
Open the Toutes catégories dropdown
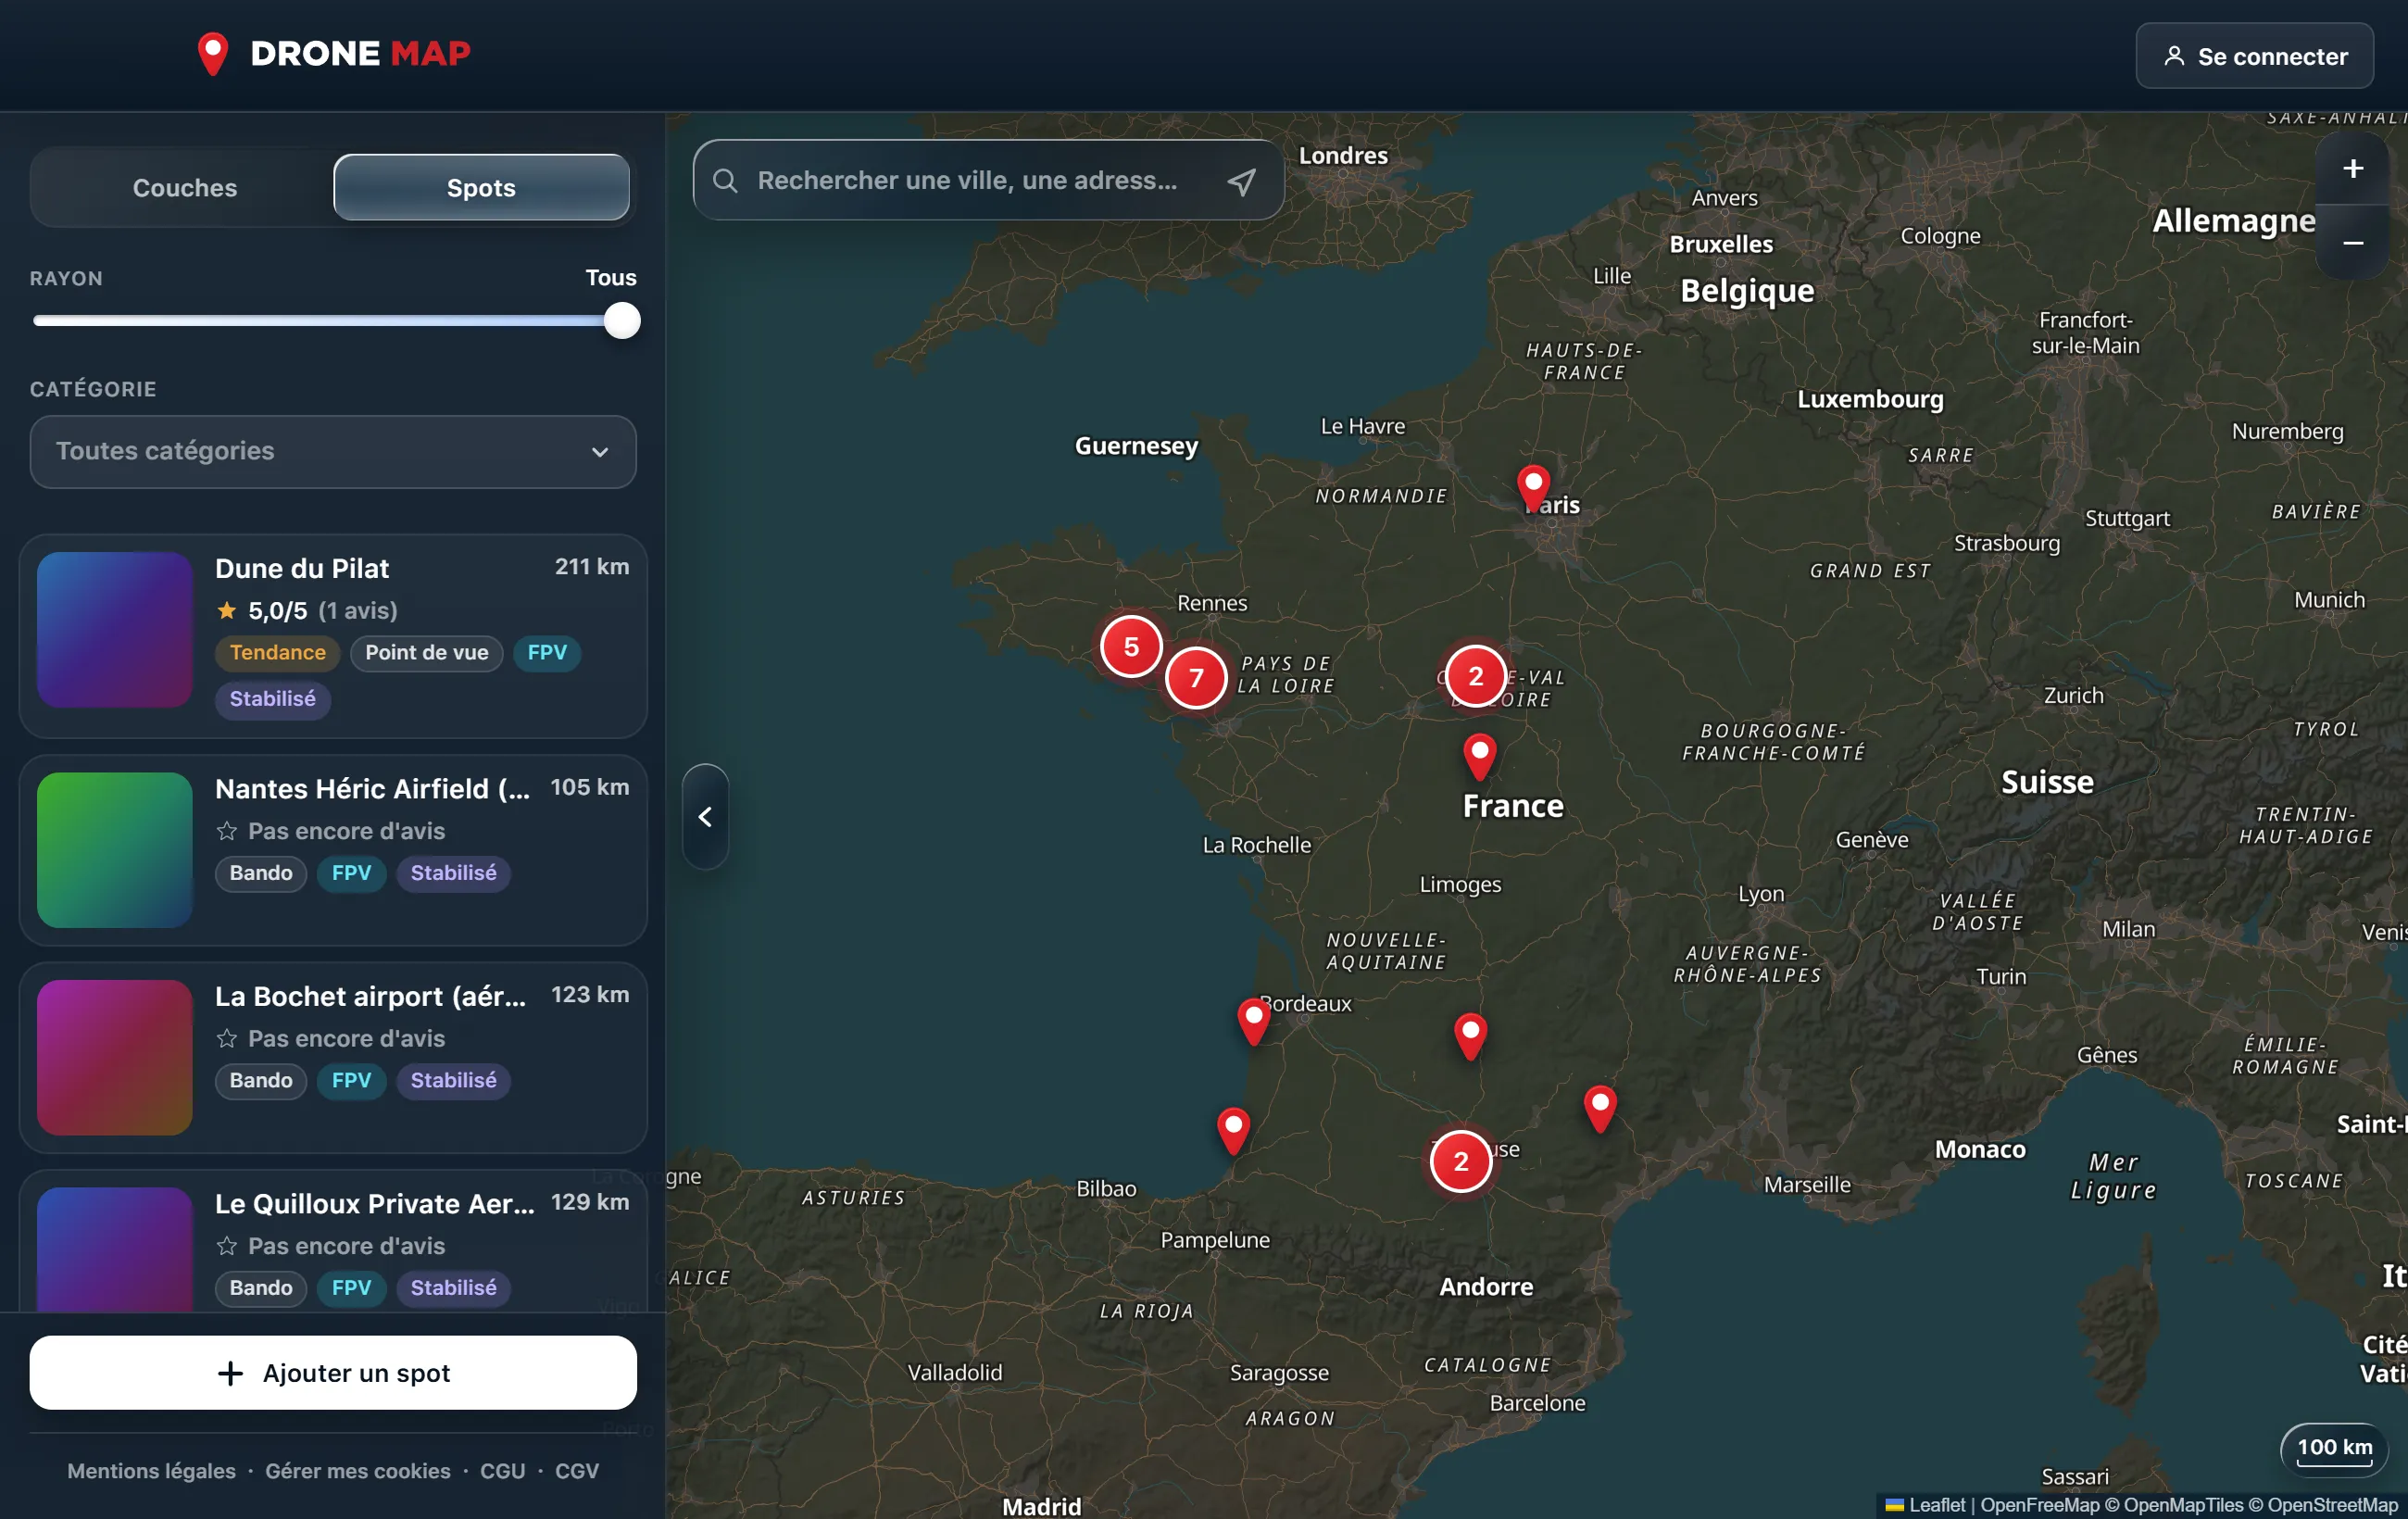tap(333, 452)
